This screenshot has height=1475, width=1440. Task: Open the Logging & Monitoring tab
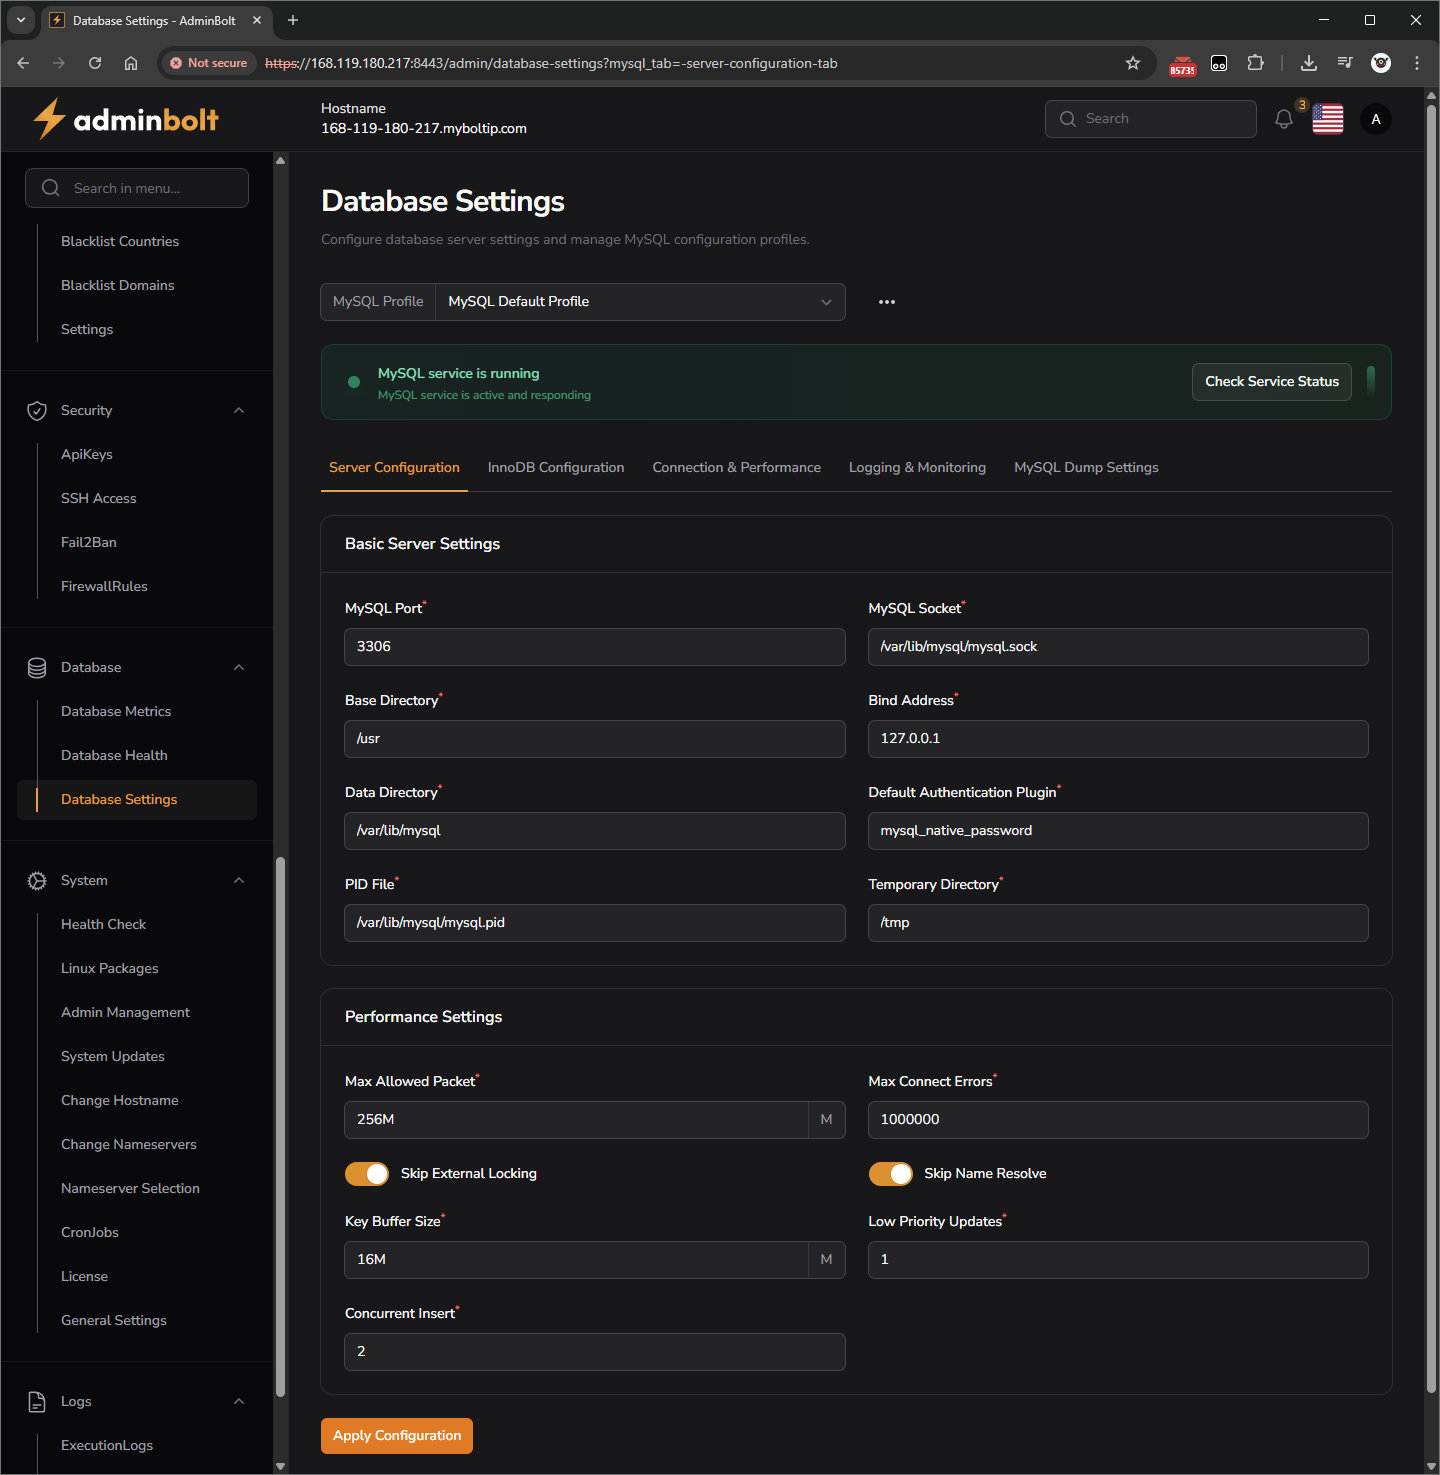pyautogui.click(x=916, y=468)
